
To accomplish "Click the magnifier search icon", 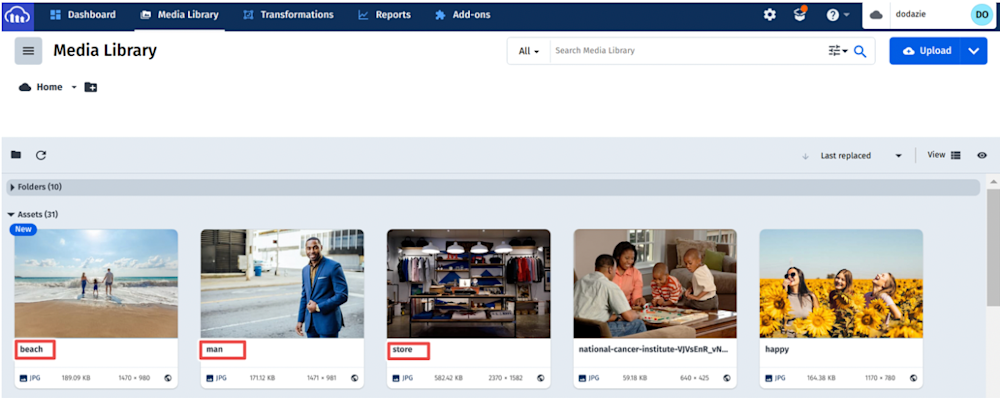I will click(x=860, y=51).
